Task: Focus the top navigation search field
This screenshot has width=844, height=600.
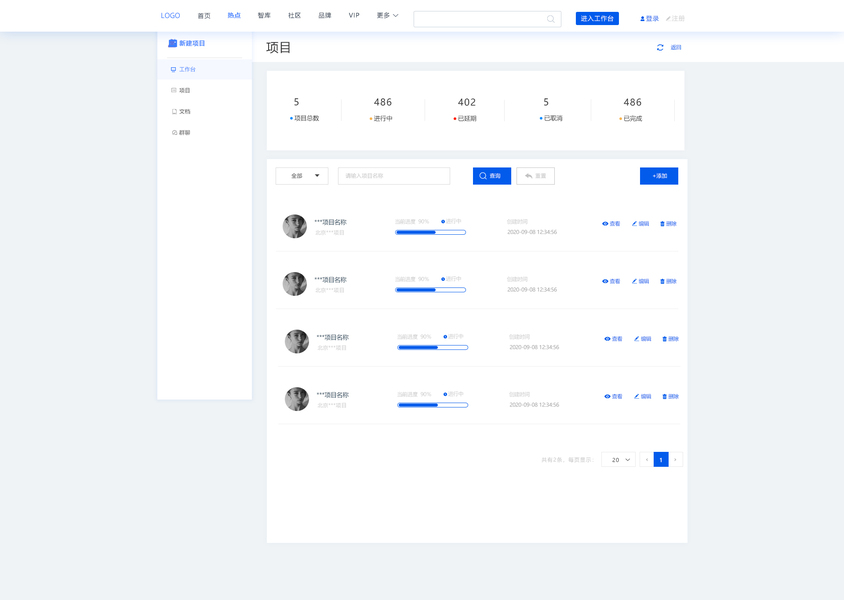Action: point(487,19)
